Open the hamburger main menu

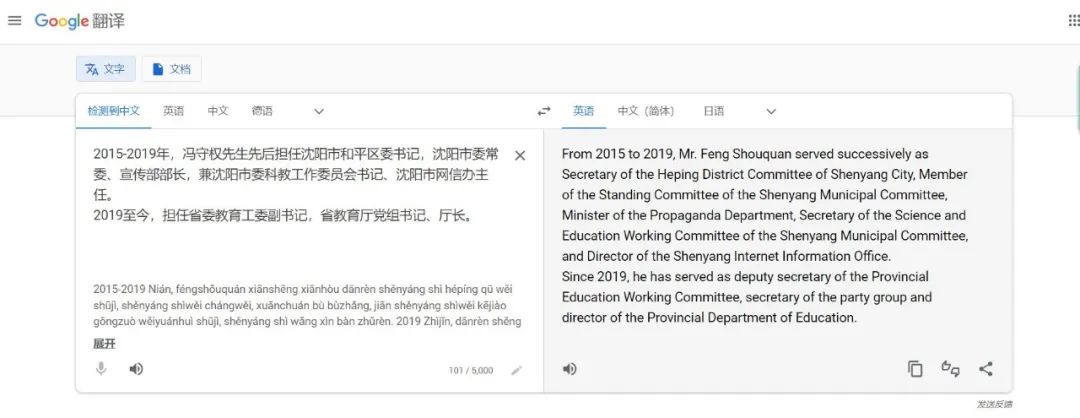[14, 21]
